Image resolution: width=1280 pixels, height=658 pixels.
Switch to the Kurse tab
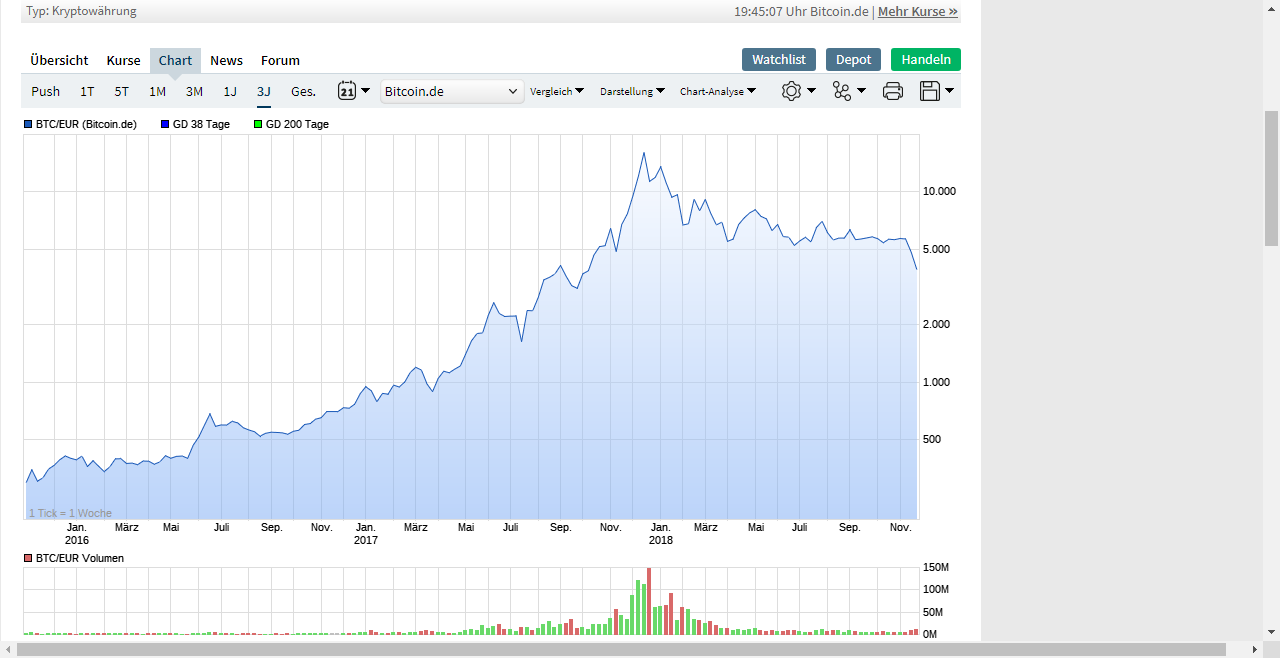pos(124,60)
